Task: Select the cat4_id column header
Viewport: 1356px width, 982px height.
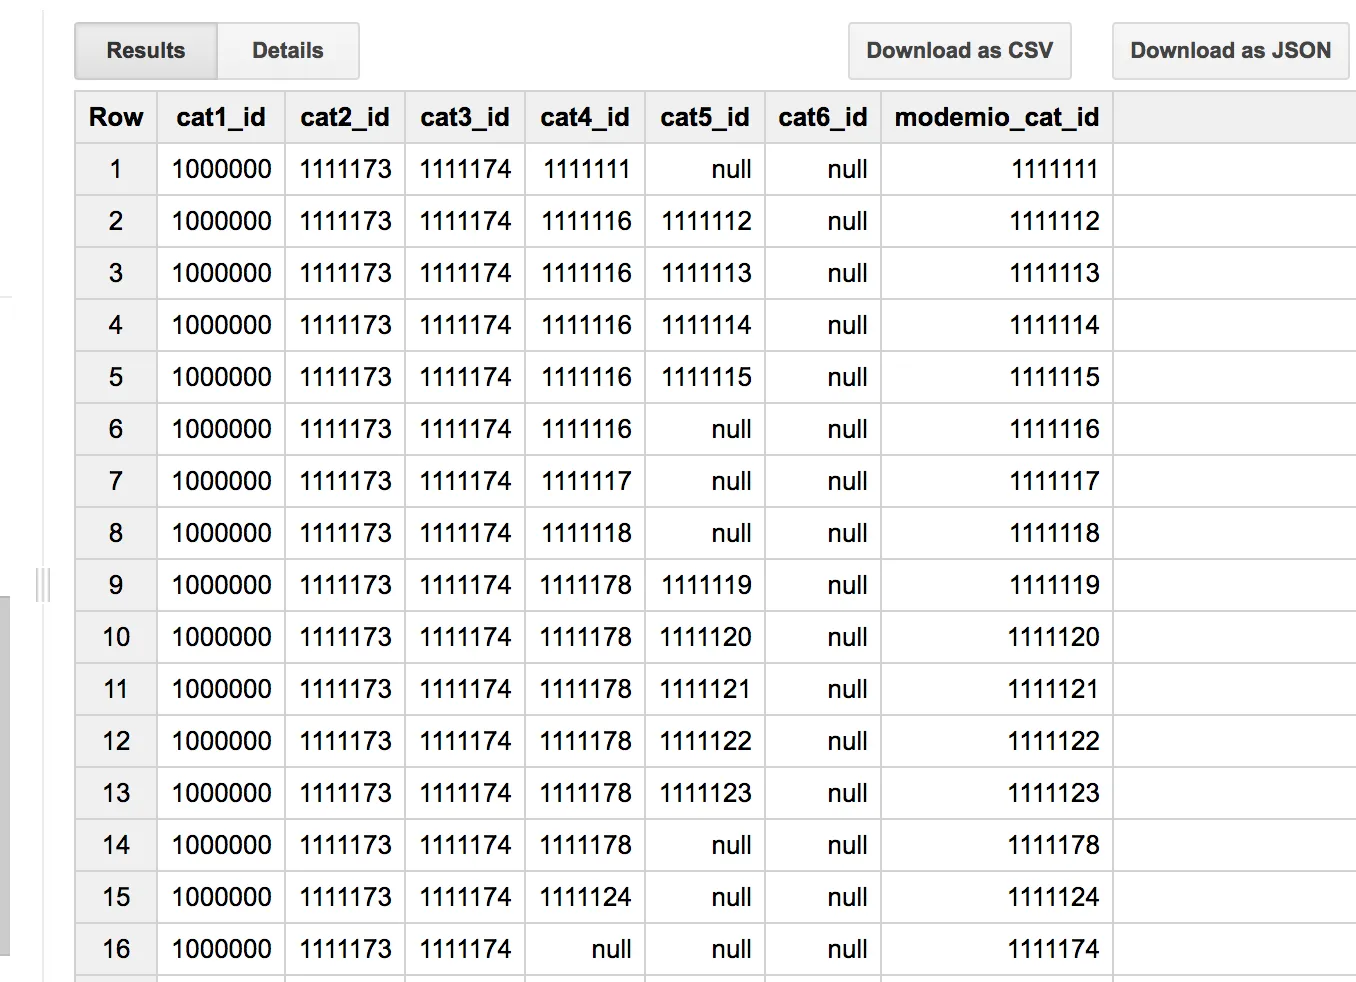Action: click(585, 117)
